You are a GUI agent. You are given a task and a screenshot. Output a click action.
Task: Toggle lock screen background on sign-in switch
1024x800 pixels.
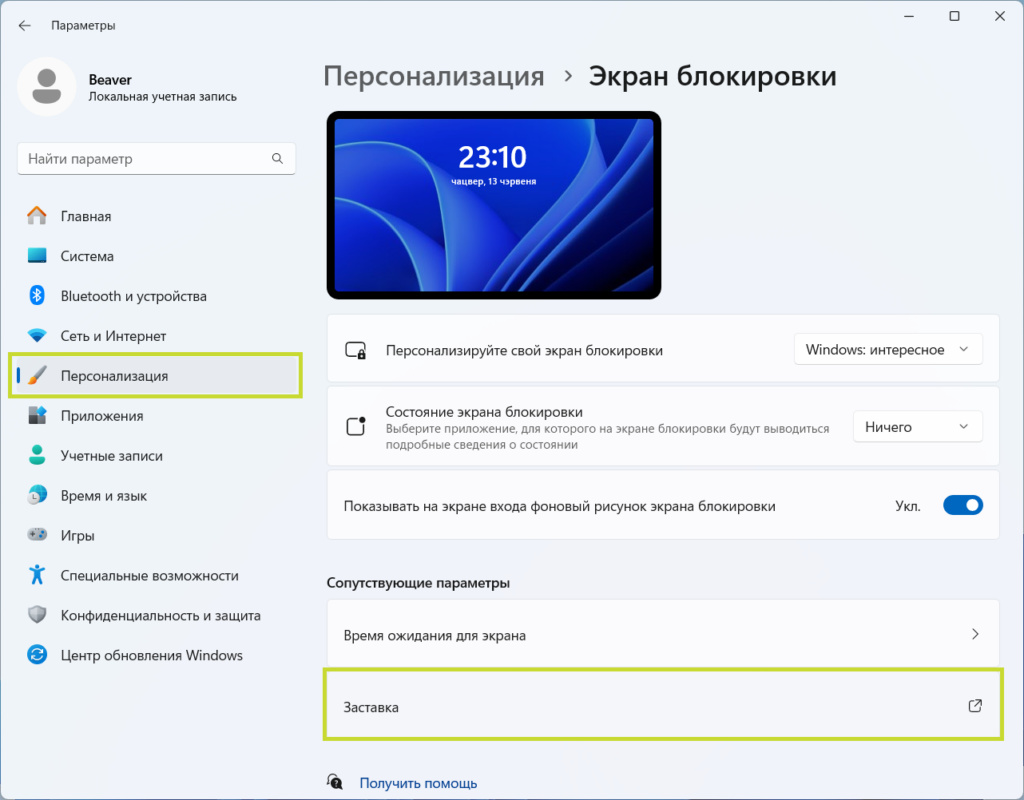(963, 505)
